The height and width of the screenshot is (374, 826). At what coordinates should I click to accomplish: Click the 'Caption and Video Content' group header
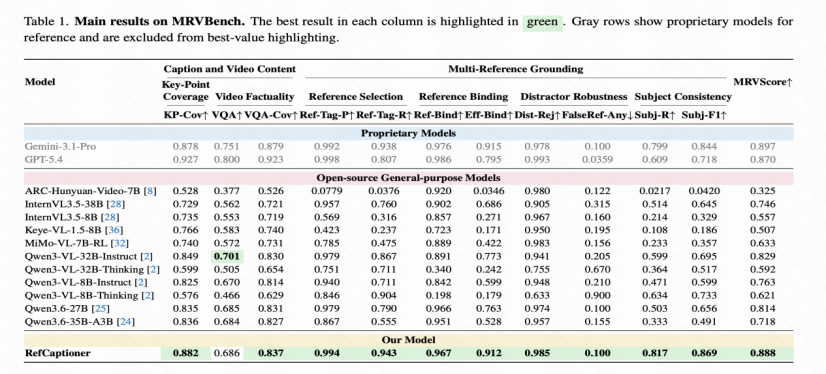230,69
